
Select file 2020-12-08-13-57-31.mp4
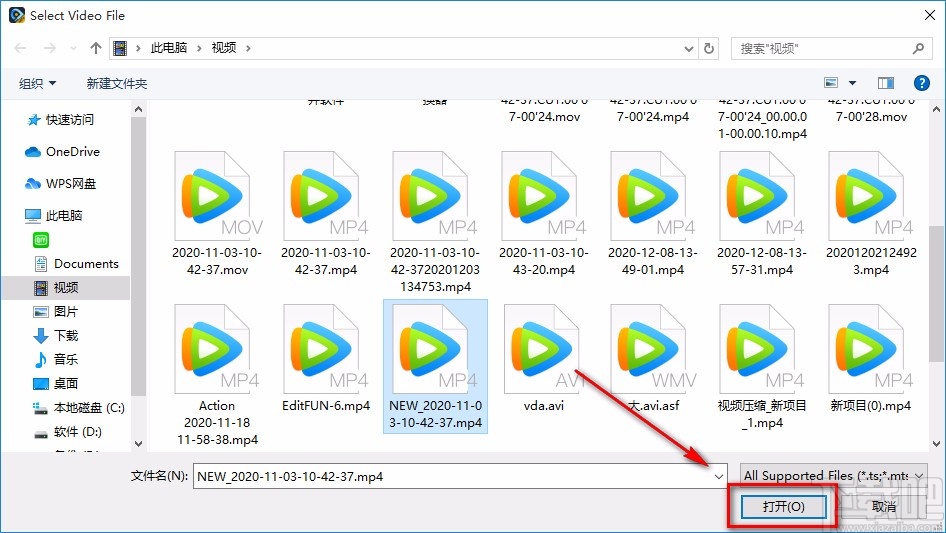762,214
